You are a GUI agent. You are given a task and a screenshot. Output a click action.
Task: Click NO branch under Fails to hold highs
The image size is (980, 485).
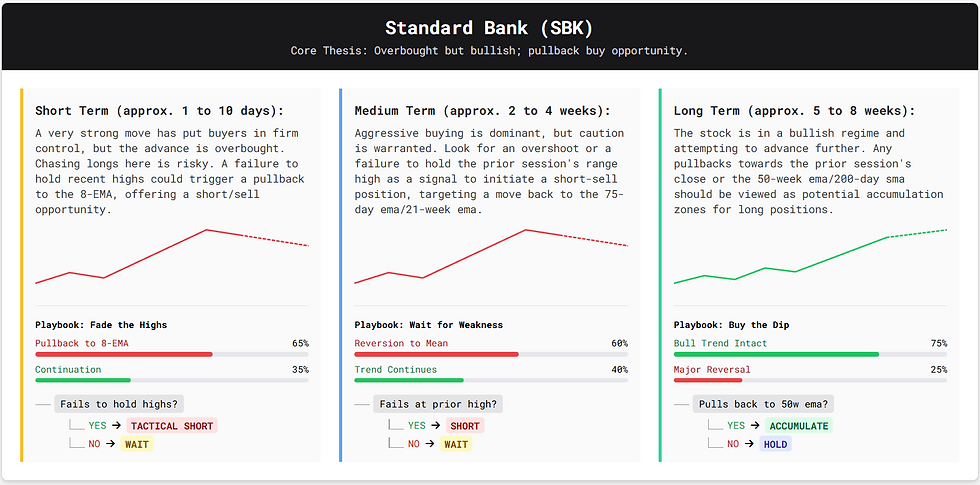94,444
